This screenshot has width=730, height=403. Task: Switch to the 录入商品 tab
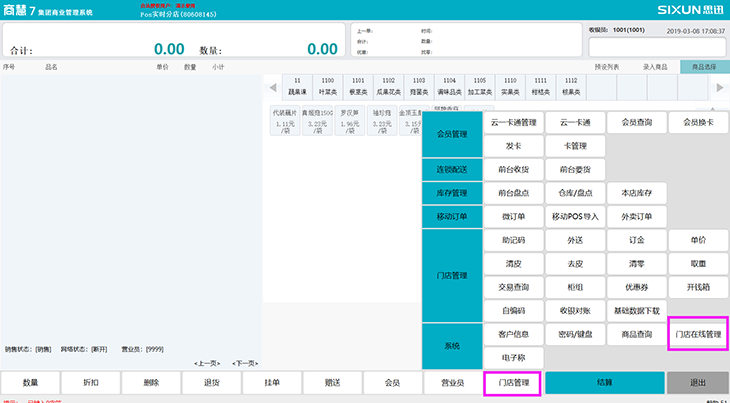point(654,67)
